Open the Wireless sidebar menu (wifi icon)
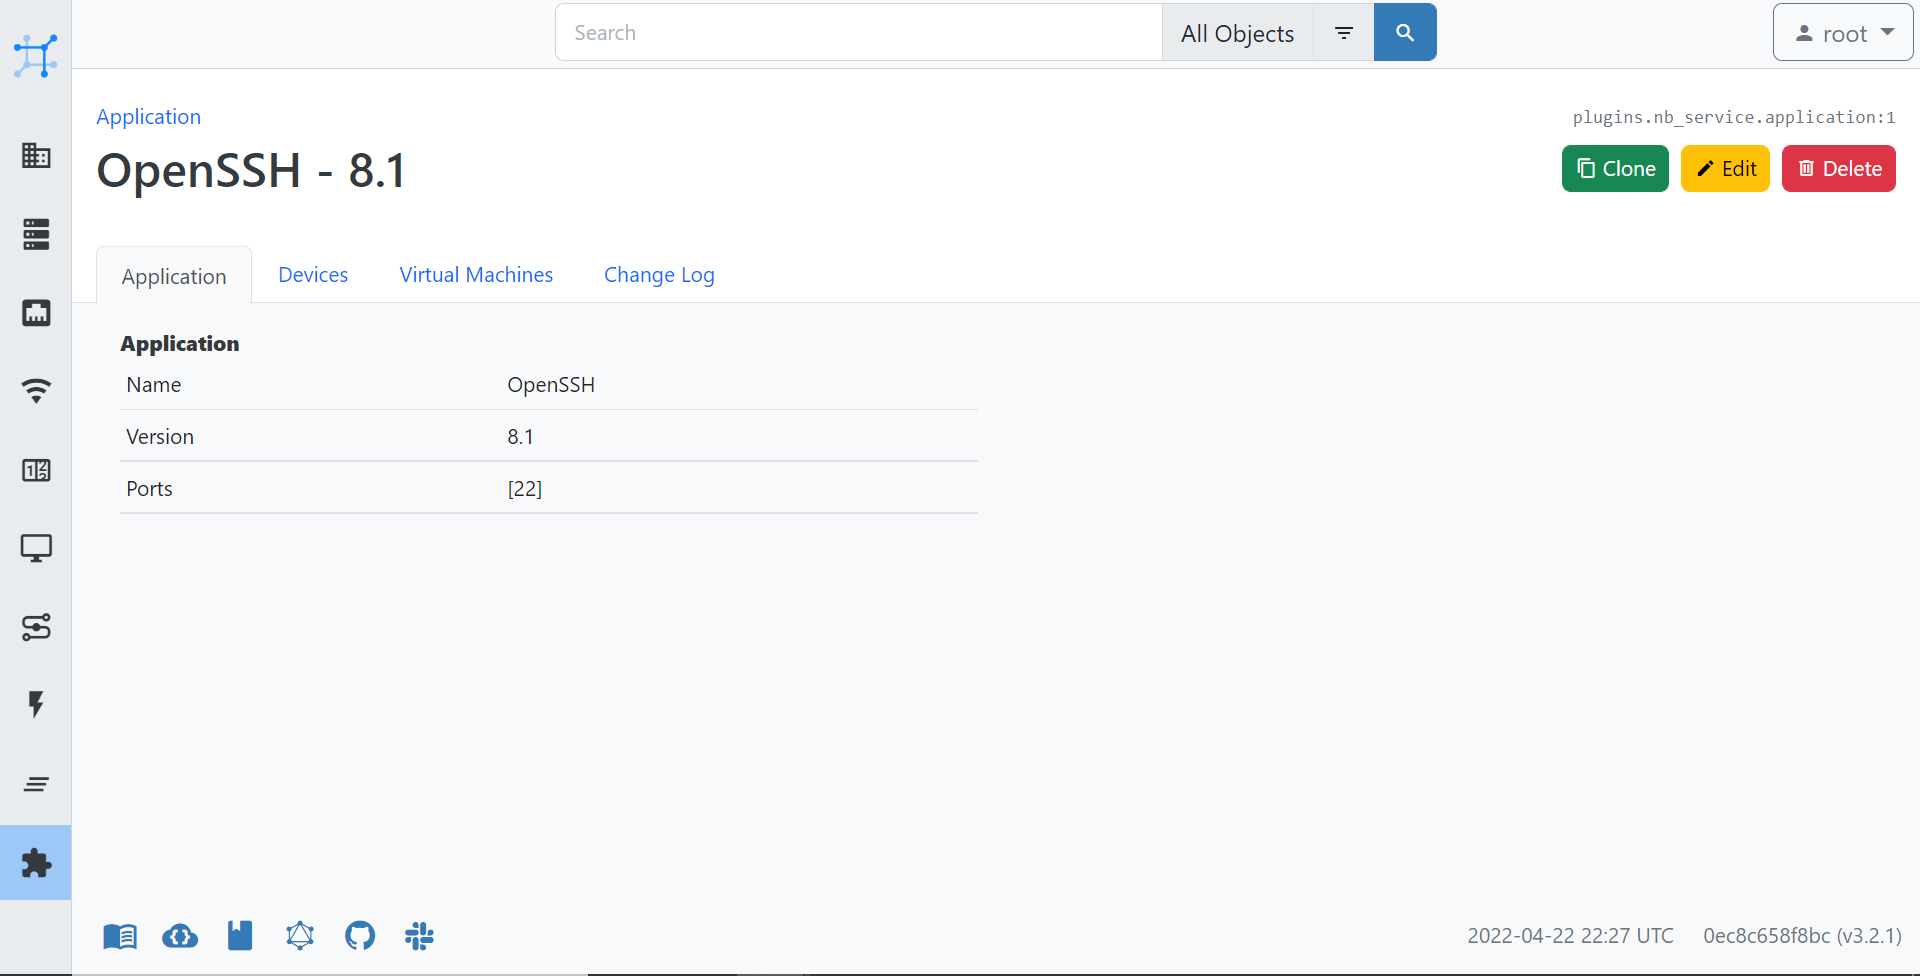Viewport: 1920px width, 976px height. click(36, 391)
